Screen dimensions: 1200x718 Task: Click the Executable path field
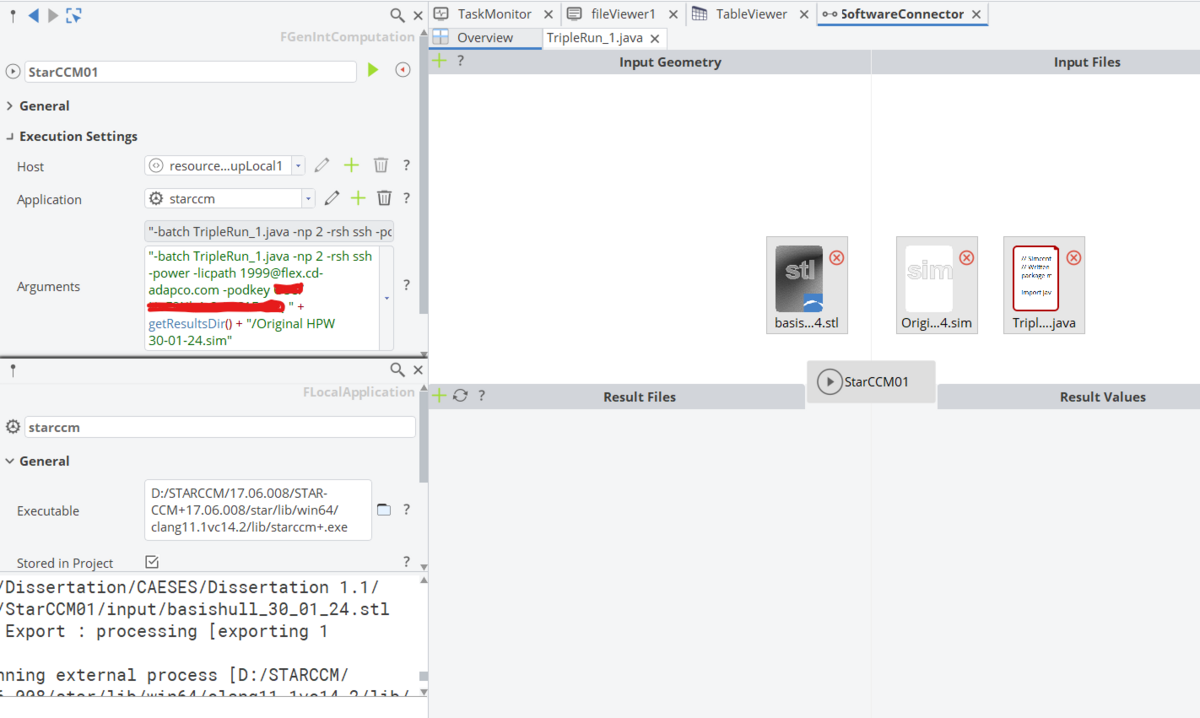tap(258, 510)
